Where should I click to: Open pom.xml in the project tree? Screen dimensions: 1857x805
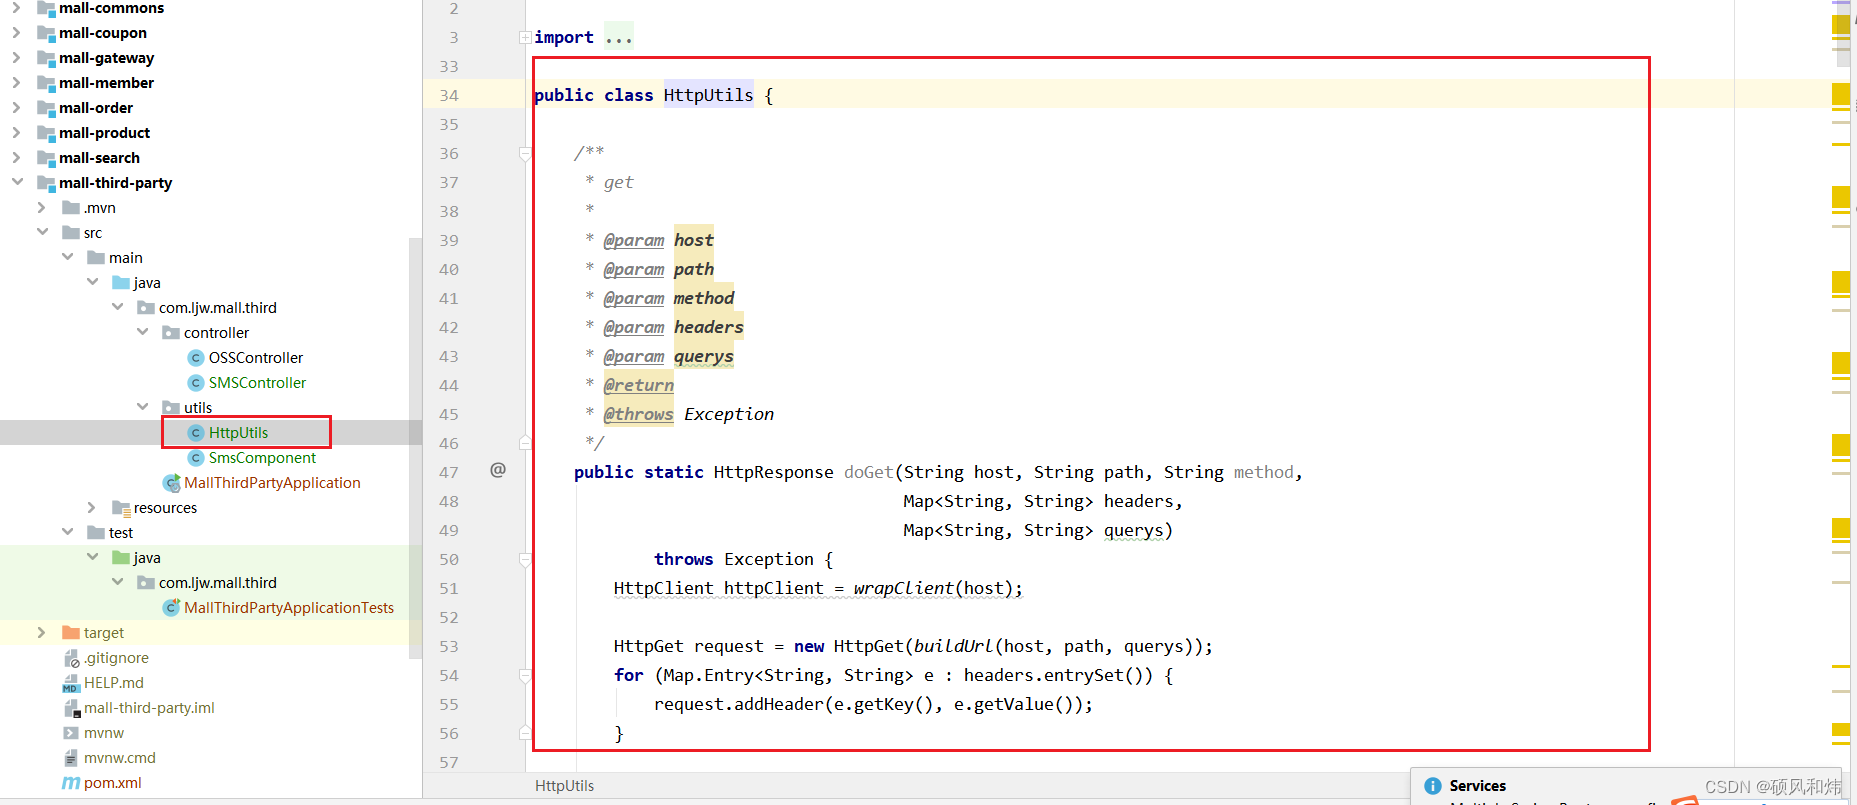pos(113,783)
